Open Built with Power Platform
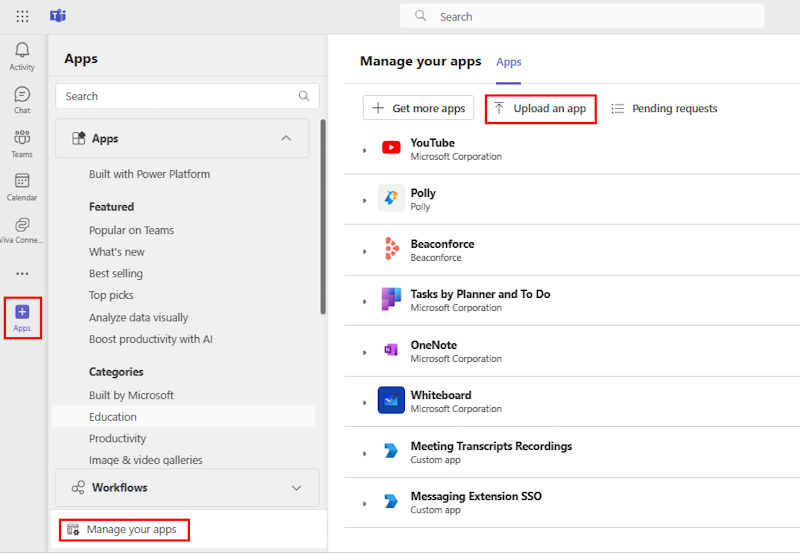The image size is (800, 553). click(149, 174)
